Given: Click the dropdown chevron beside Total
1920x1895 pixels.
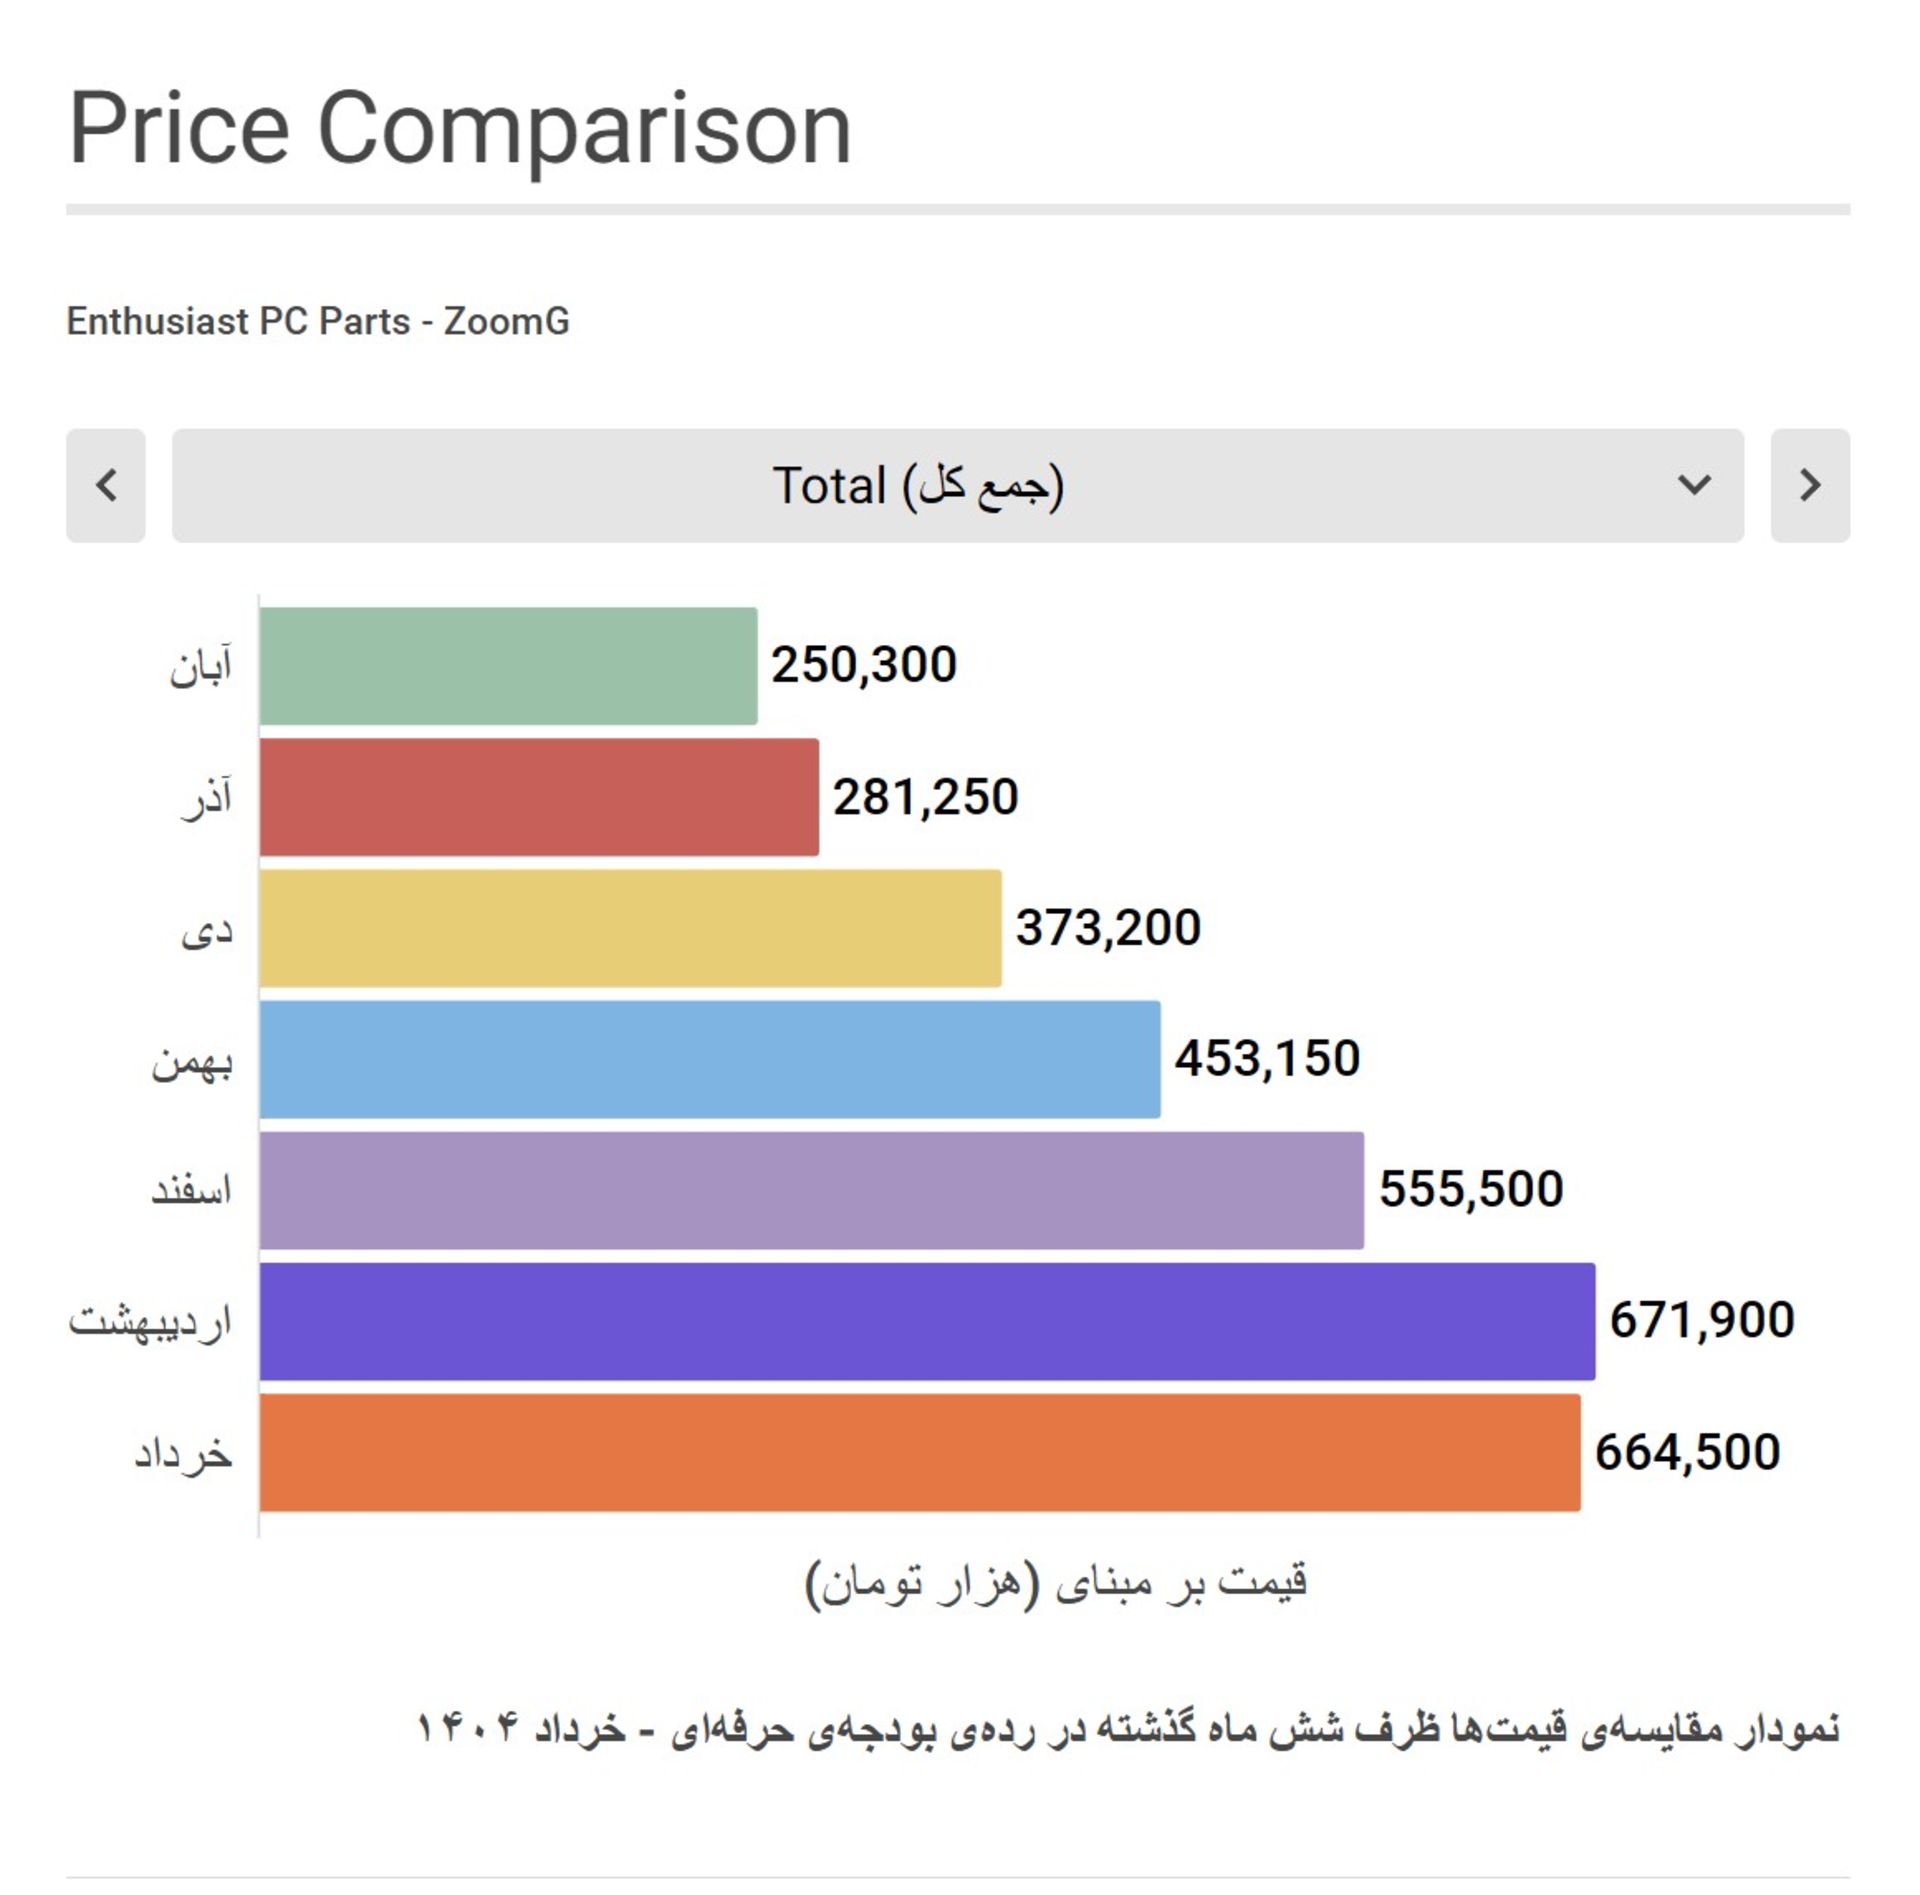Looking at the screenshot, I should [1695, 485].
